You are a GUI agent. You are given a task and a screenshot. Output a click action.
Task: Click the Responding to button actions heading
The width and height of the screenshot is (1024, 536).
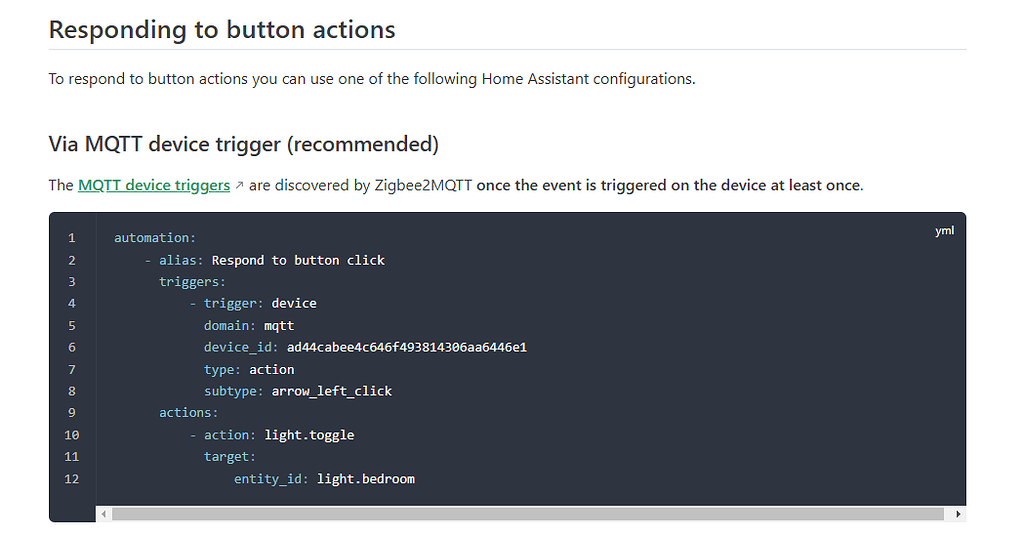[222, 30]
